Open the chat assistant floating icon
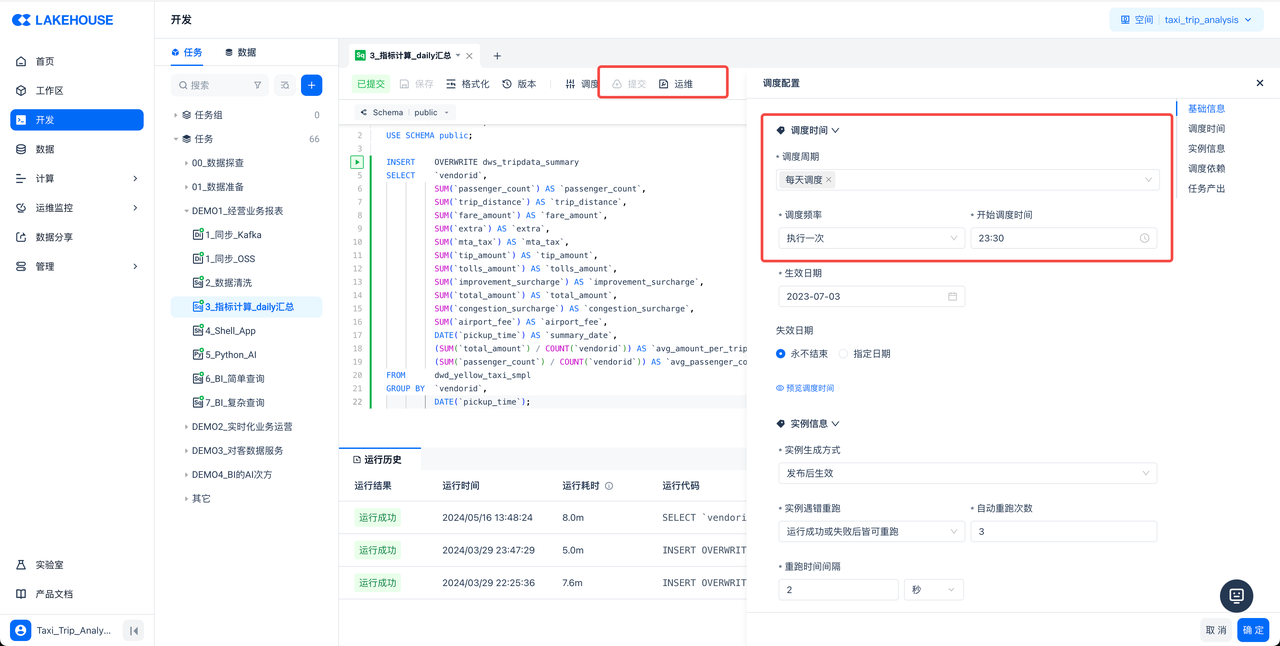 tap(1236, 595)
